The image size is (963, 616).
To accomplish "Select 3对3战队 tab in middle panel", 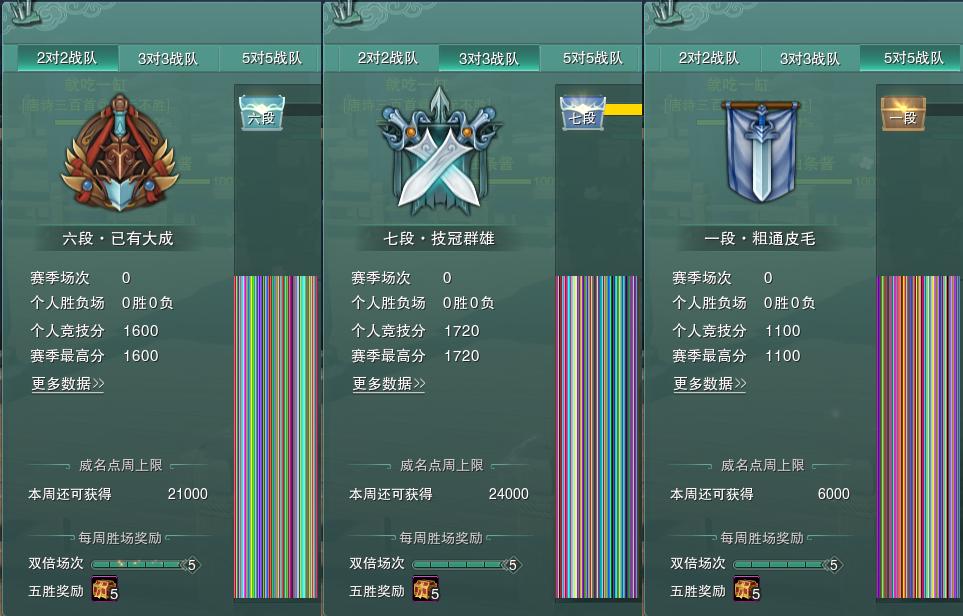I will [489, 58].
